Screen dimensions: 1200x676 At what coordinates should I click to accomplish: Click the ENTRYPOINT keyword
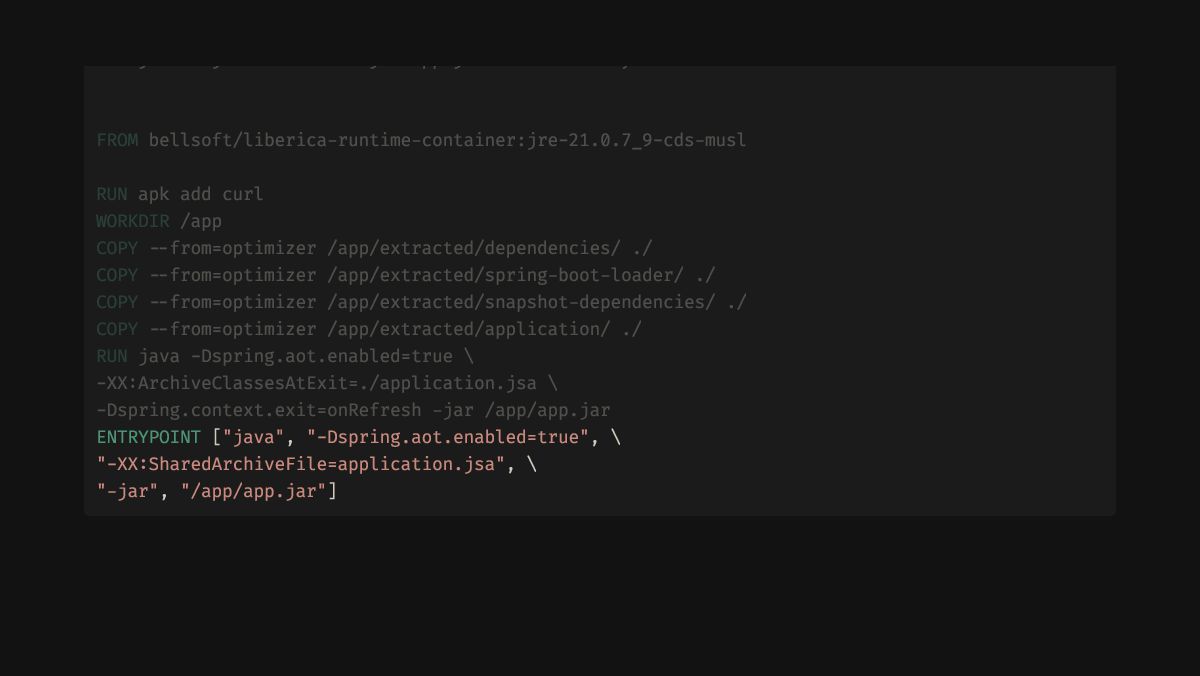pos(149,437)
